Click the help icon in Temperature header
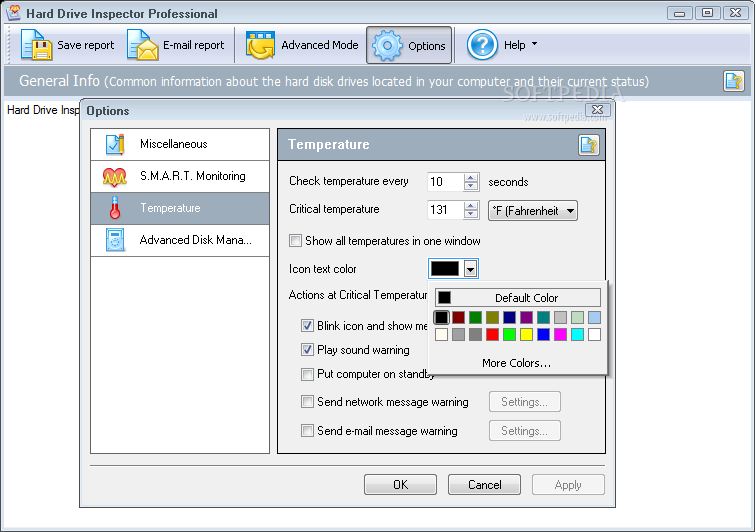The height and width of the screenshot is (532, 755). click(x=589, y=145)
